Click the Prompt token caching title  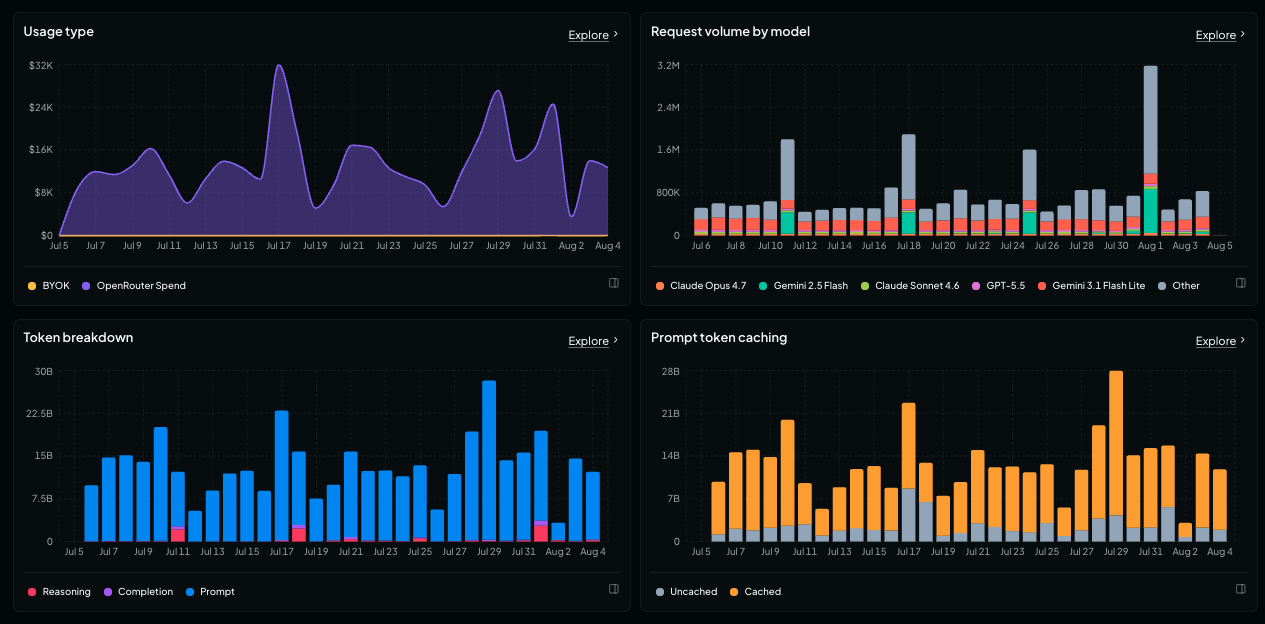(x=719, y=337)
